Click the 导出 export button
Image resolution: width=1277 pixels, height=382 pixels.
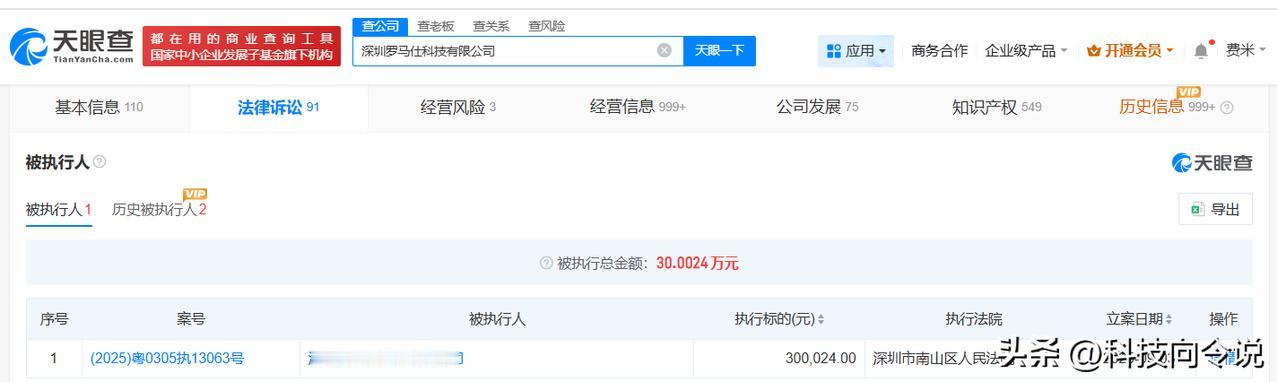pyautogui.click(x=1215, y=209)
